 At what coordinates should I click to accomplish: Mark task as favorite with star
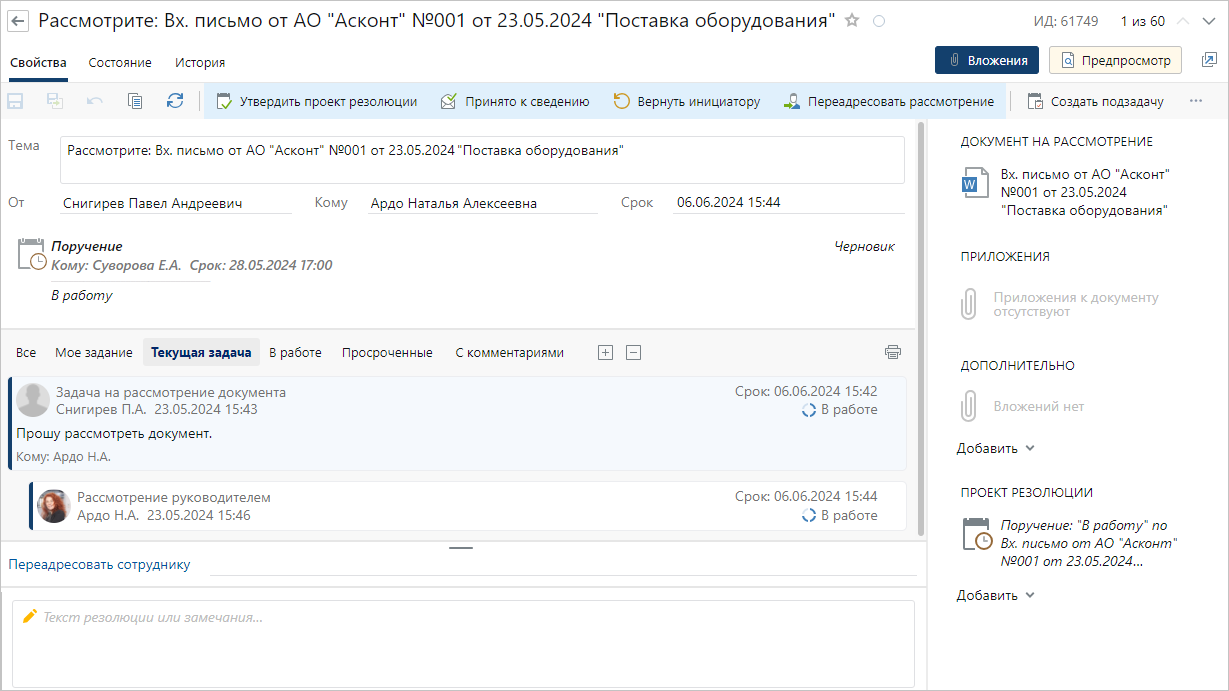(x=852, y=21)
